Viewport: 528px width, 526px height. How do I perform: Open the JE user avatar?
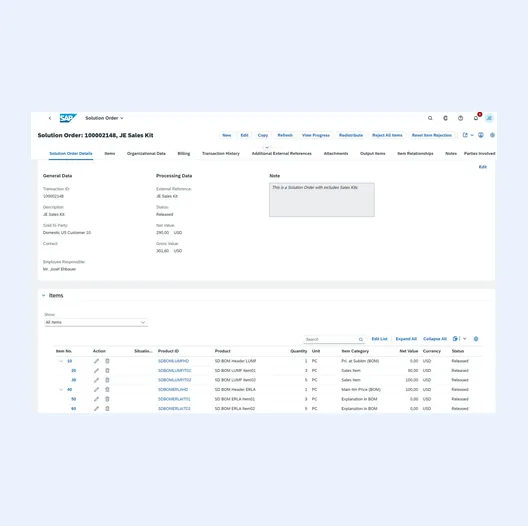(489, 118)
